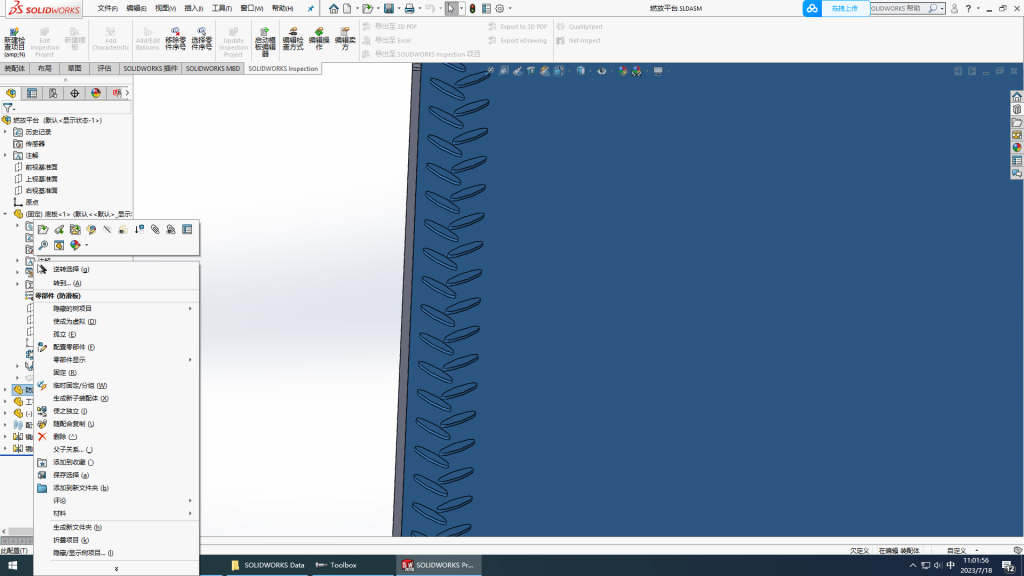Image resolution: width=1024 pixels, height=576 pixels.
Task: Click the 拖拽上传 upload button
Action: click(843, 8)
